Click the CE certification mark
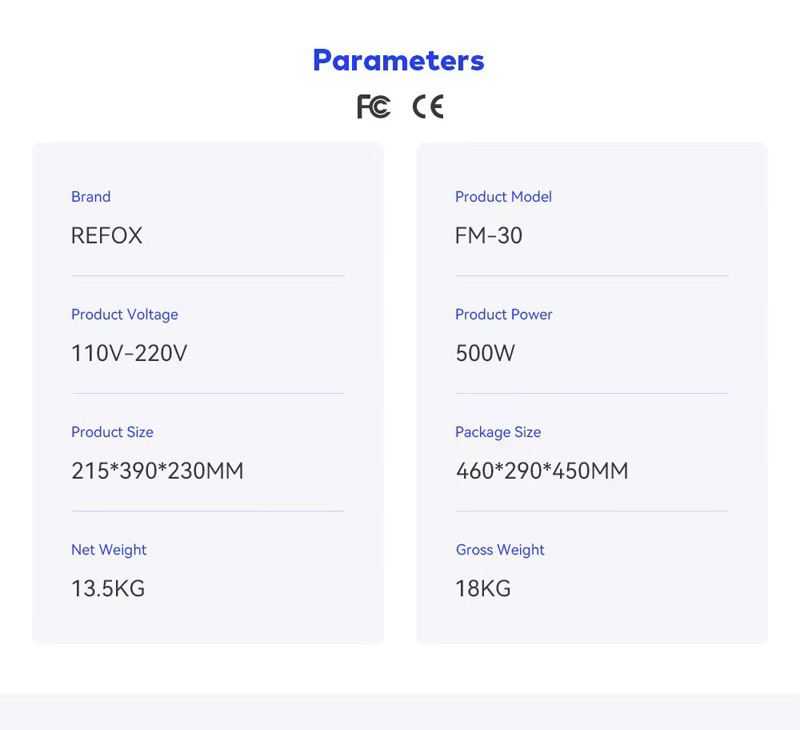 428,107
